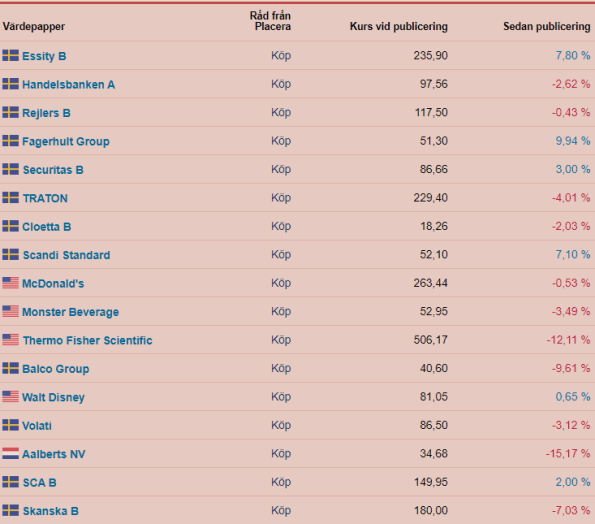Click the Sedan publicering column header
Viewport: 595px width, 524px height.
(547, 27)
